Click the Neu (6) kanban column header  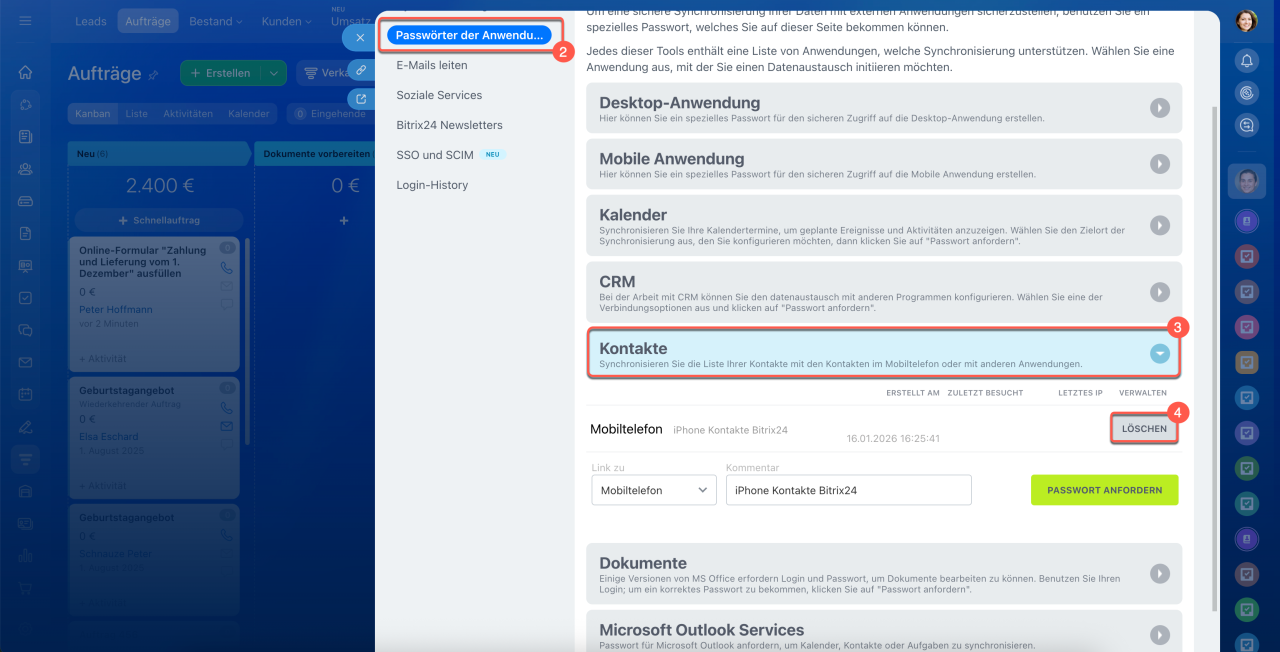tap(159, 154)
